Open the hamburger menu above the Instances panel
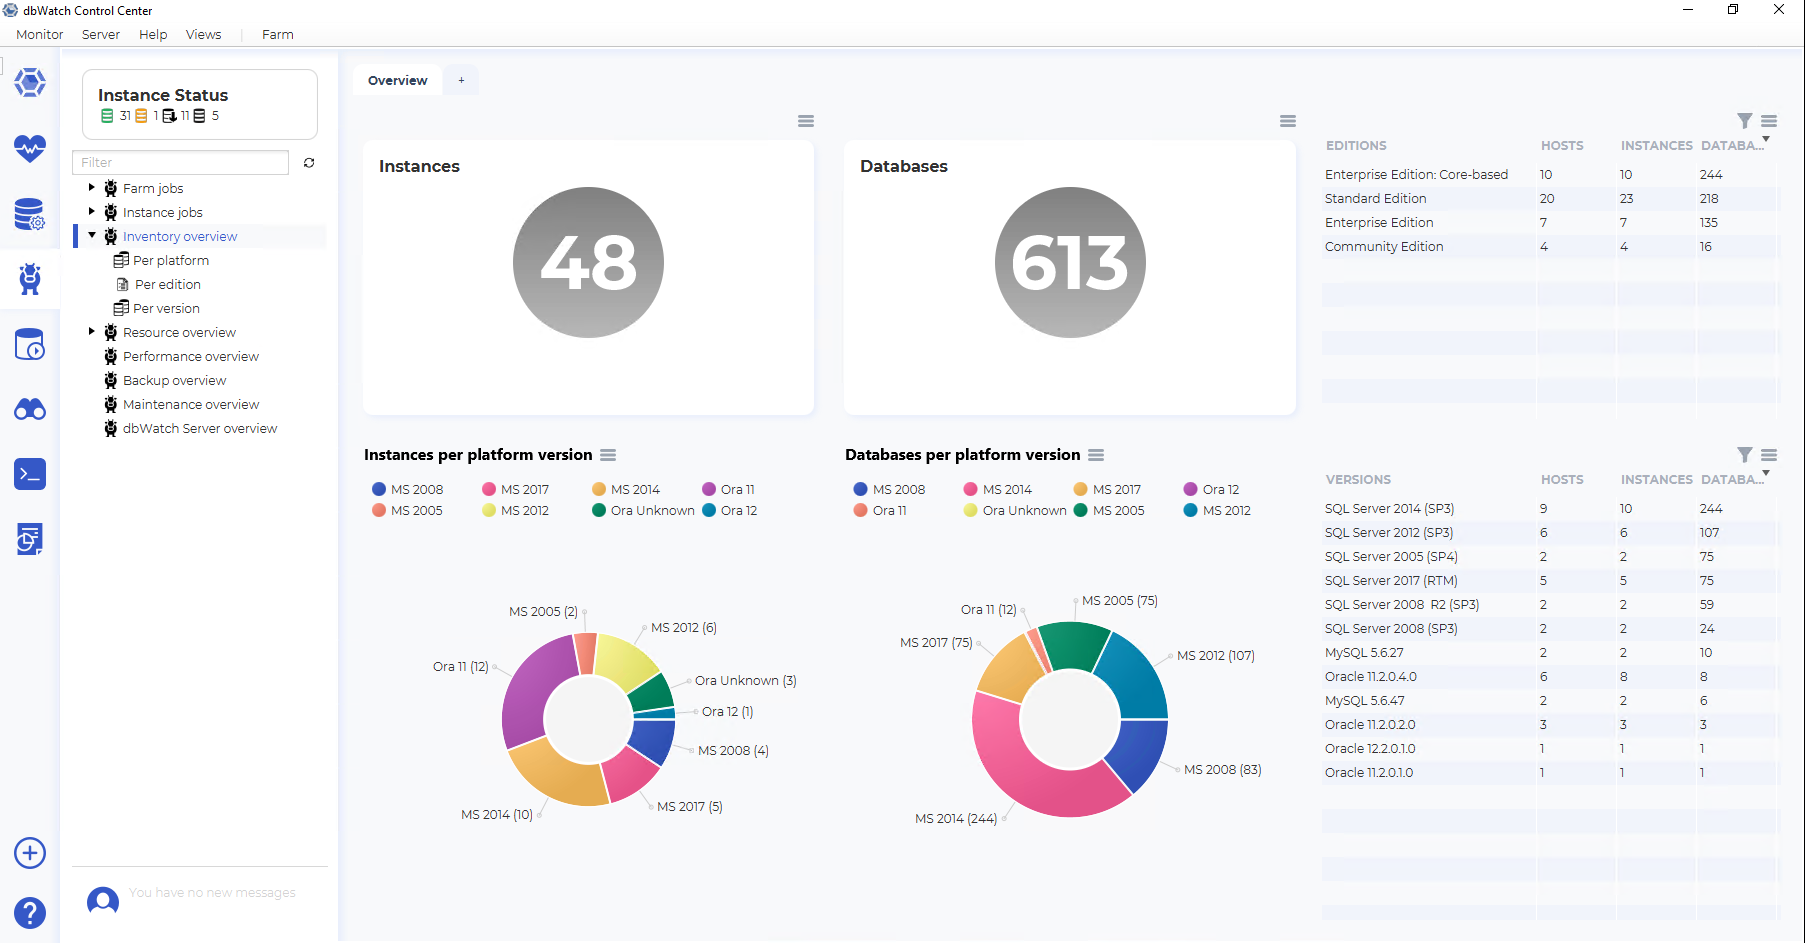The width and height of the screenshot is (1805, 943). click(x=806, y=121)
